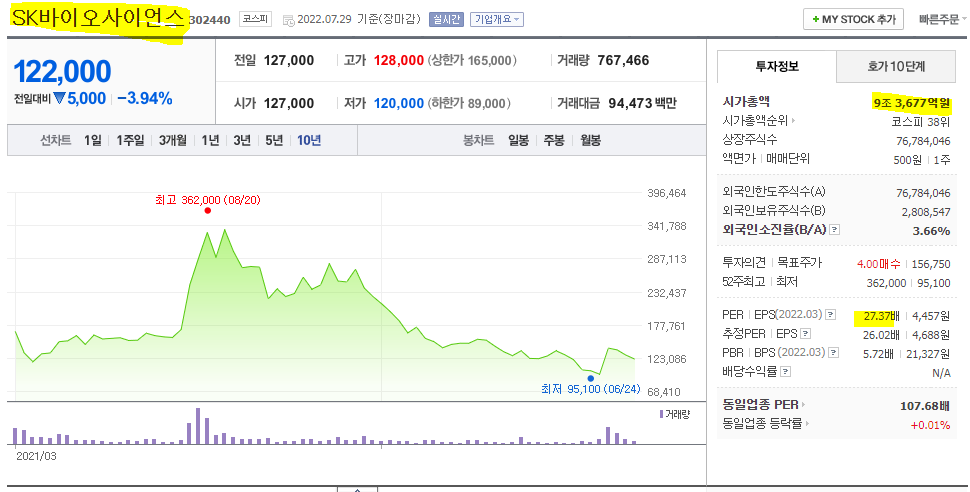The width and height of the screenshot is (970, 492).
Task: Click the 고가 value 128,000
Action: pyautogui.click(x=399, y=61)
